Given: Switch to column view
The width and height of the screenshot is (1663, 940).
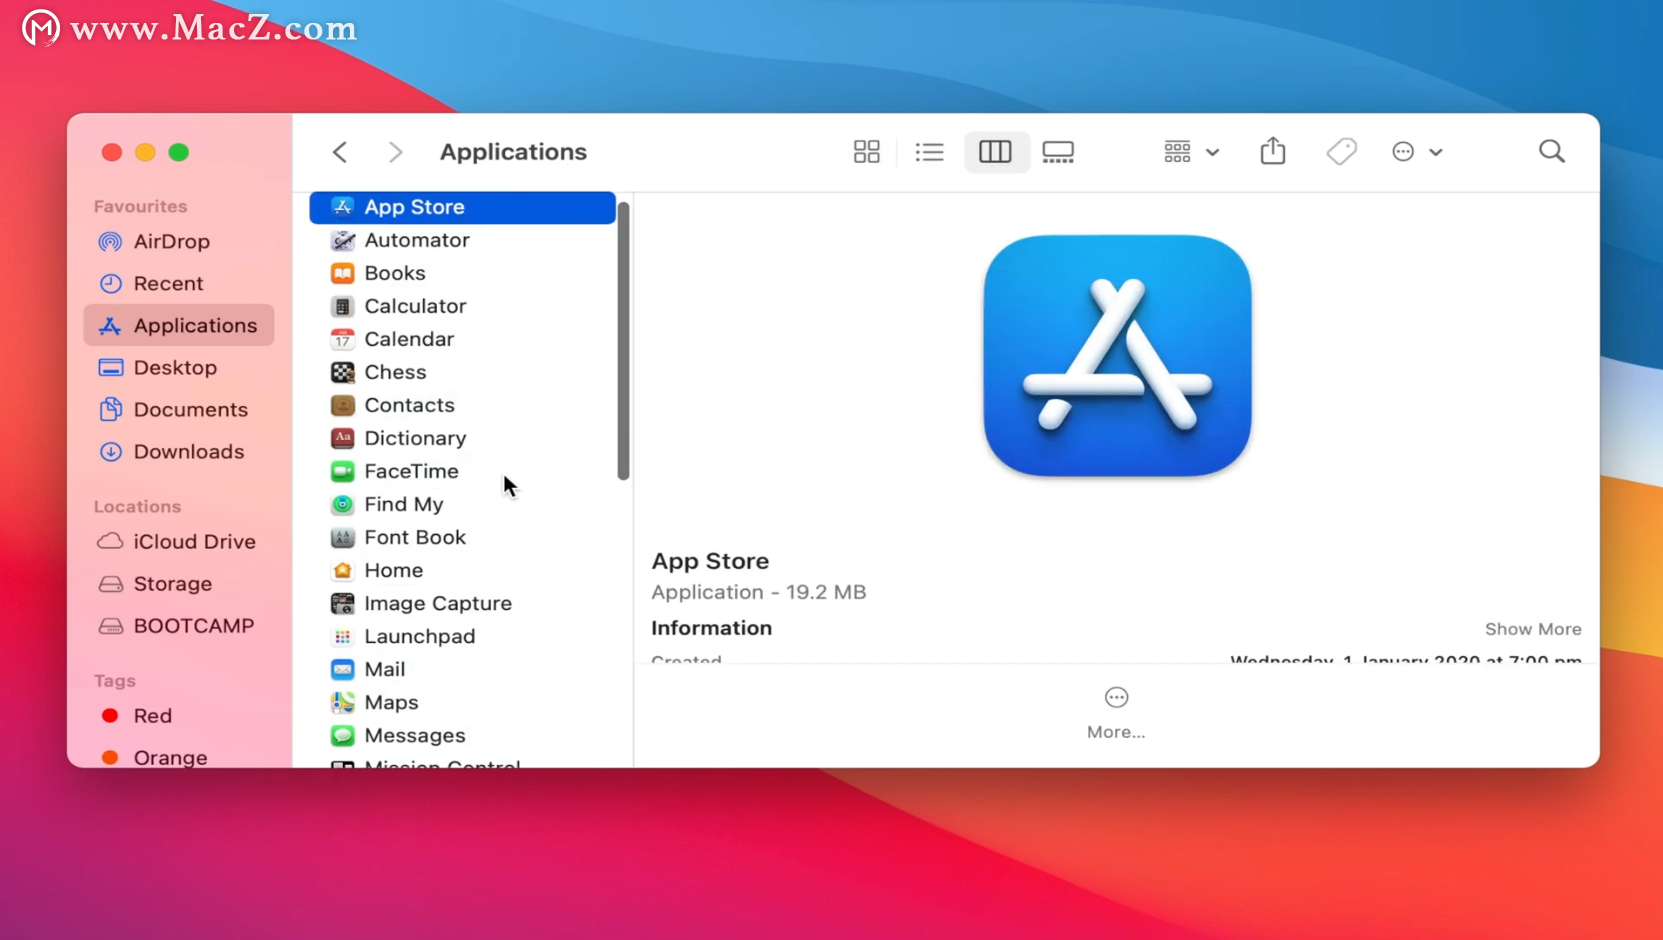Looking at the screenshot, I should [995, 152].
